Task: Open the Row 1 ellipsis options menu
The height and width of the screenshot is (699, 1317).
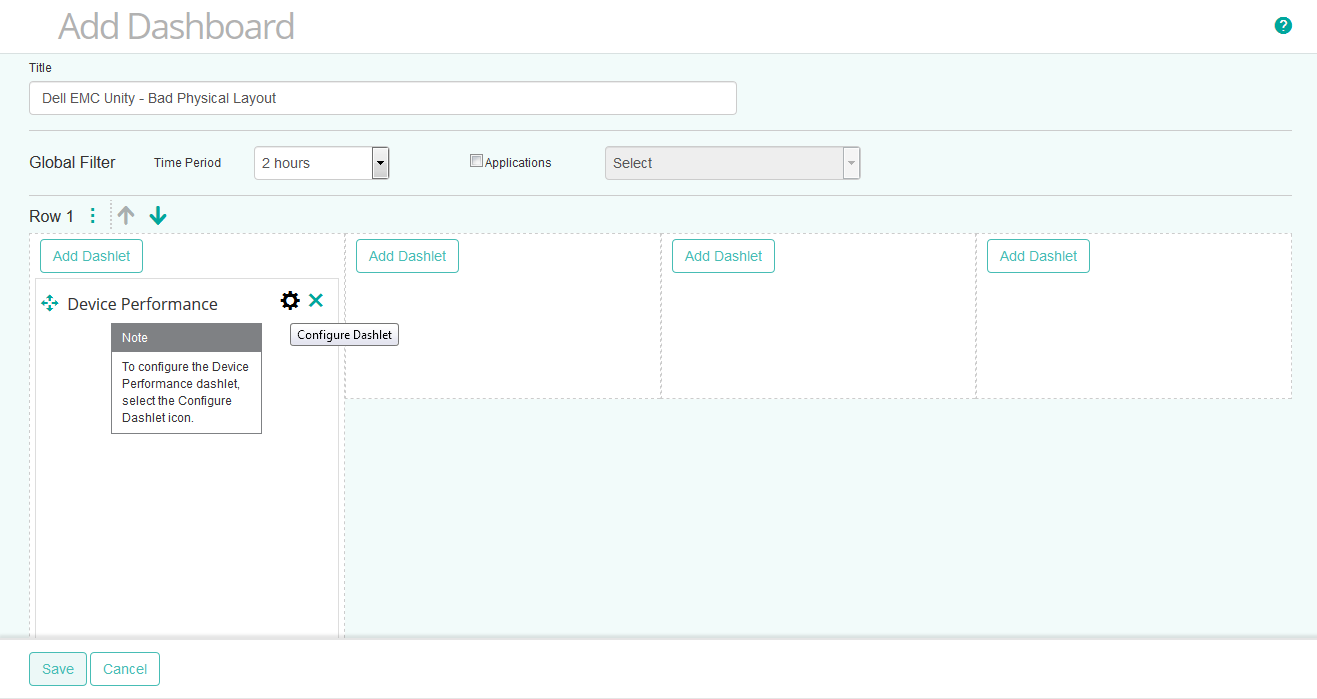Action: point(92,215)
